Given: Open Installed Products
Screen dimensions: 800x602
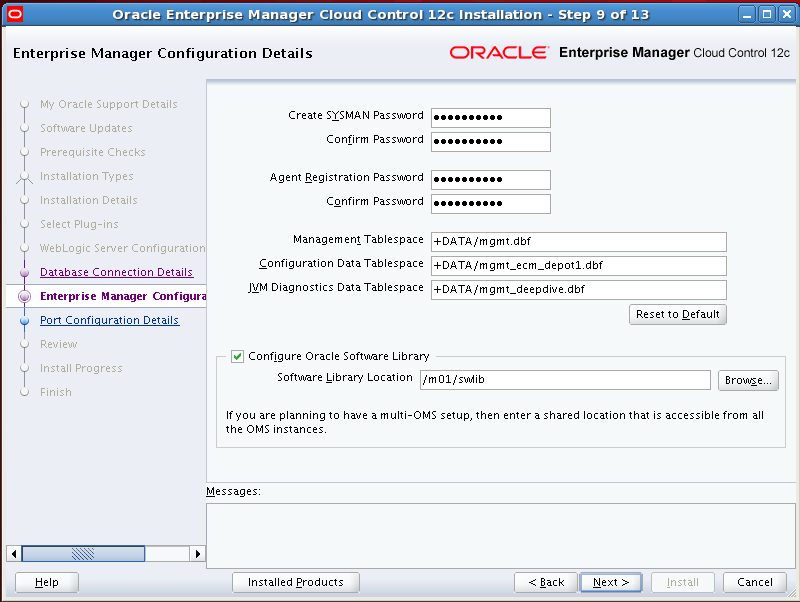Looking at the screenshot, I should (295, 582).
